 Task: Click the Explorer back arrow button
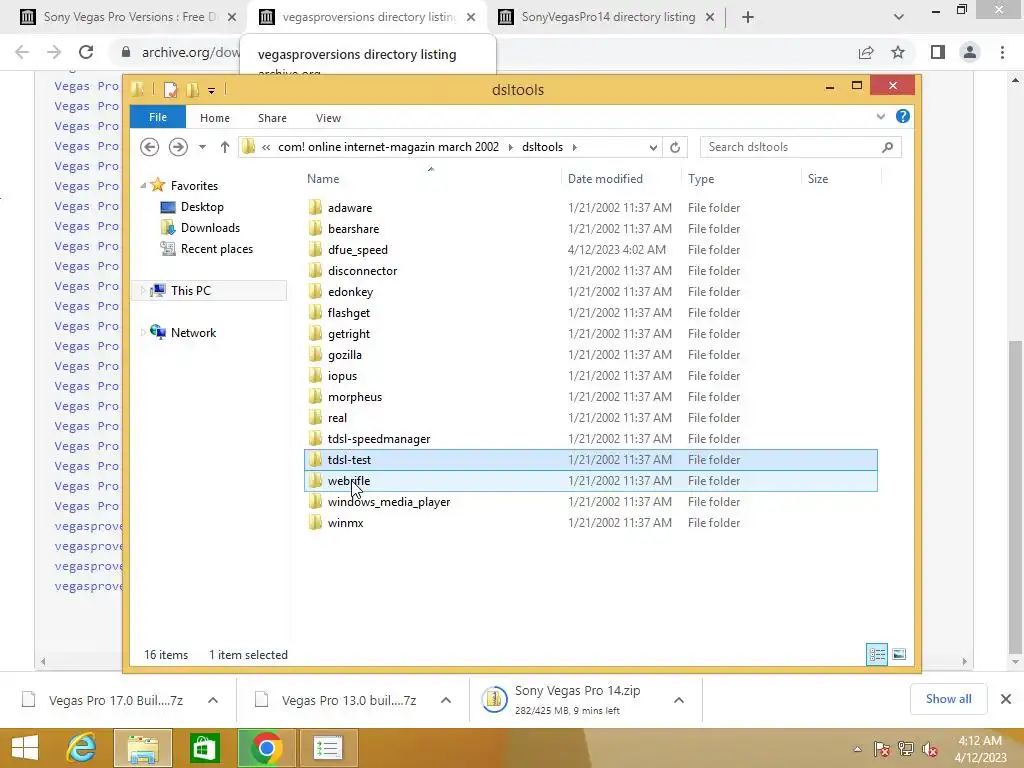point(150,147)
